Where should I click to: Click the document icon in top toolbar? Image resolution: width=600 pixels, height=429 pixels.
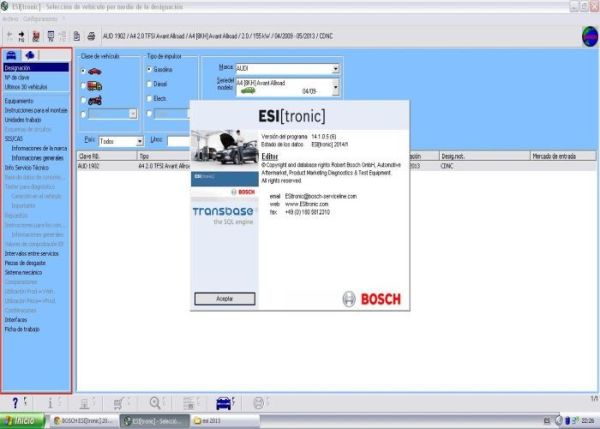(77, 36)
